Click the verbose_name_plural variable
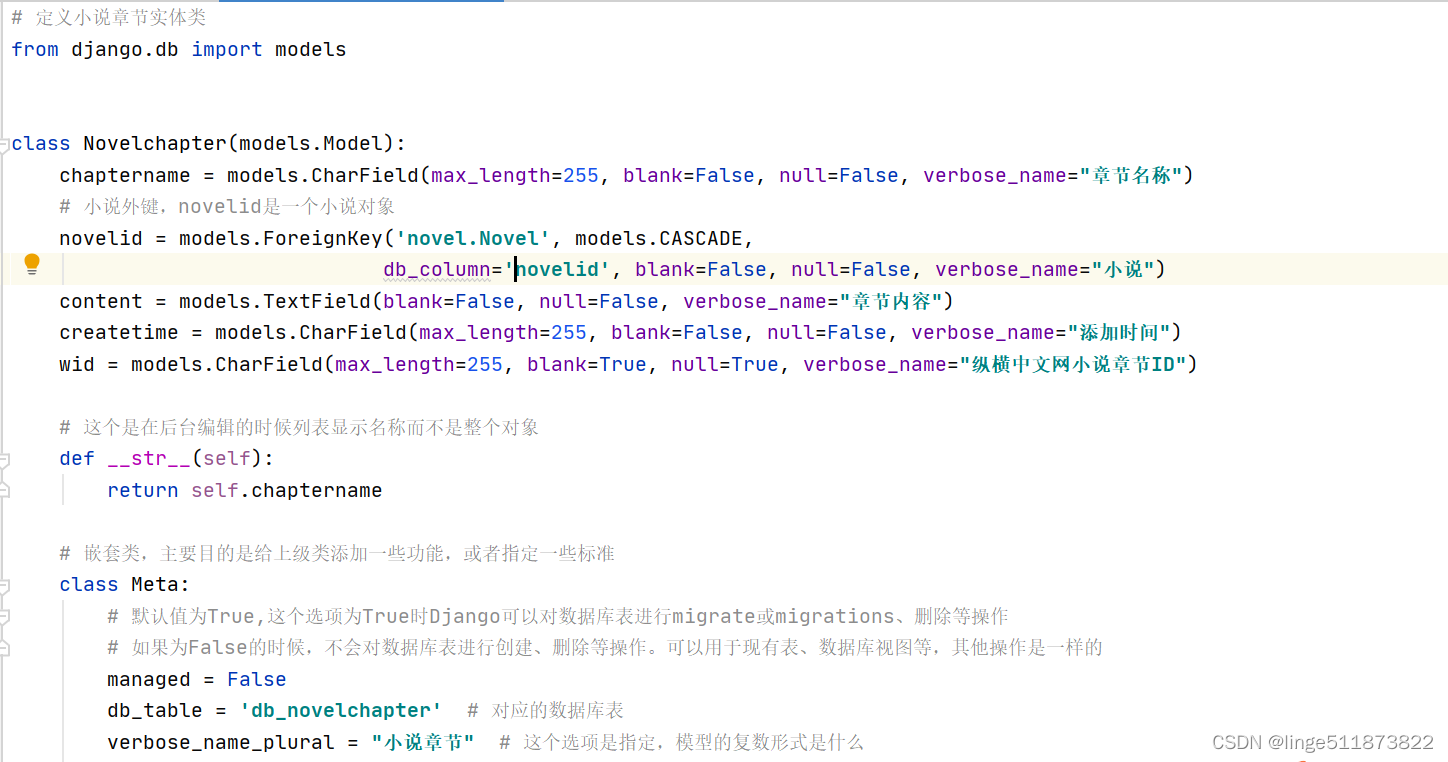The image size is (1448, 762). pyautogui.click(x=221, y=742)
